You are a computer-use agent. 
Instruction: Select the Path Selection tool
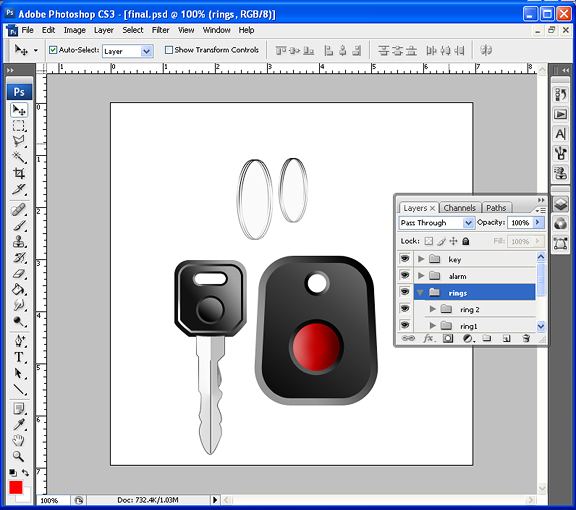point(19,373)
